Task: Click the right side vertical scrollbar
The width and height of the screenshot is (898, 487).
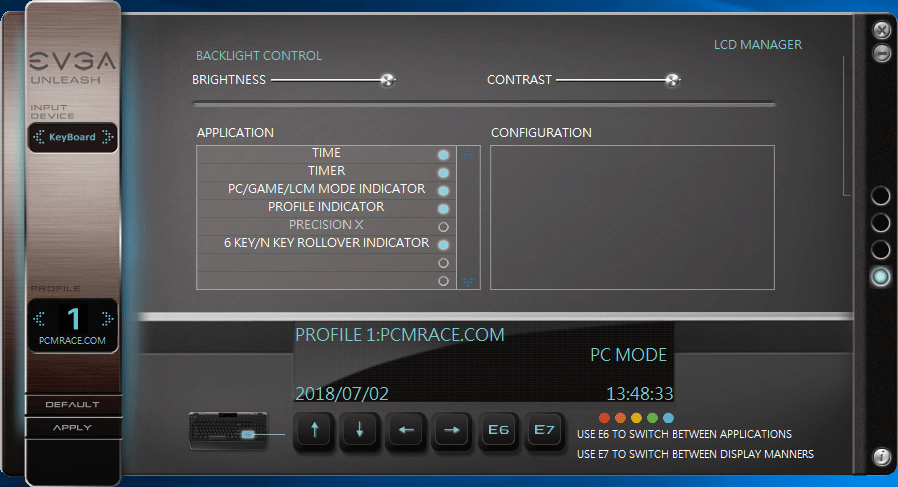Action: click(x=845, y=126)
